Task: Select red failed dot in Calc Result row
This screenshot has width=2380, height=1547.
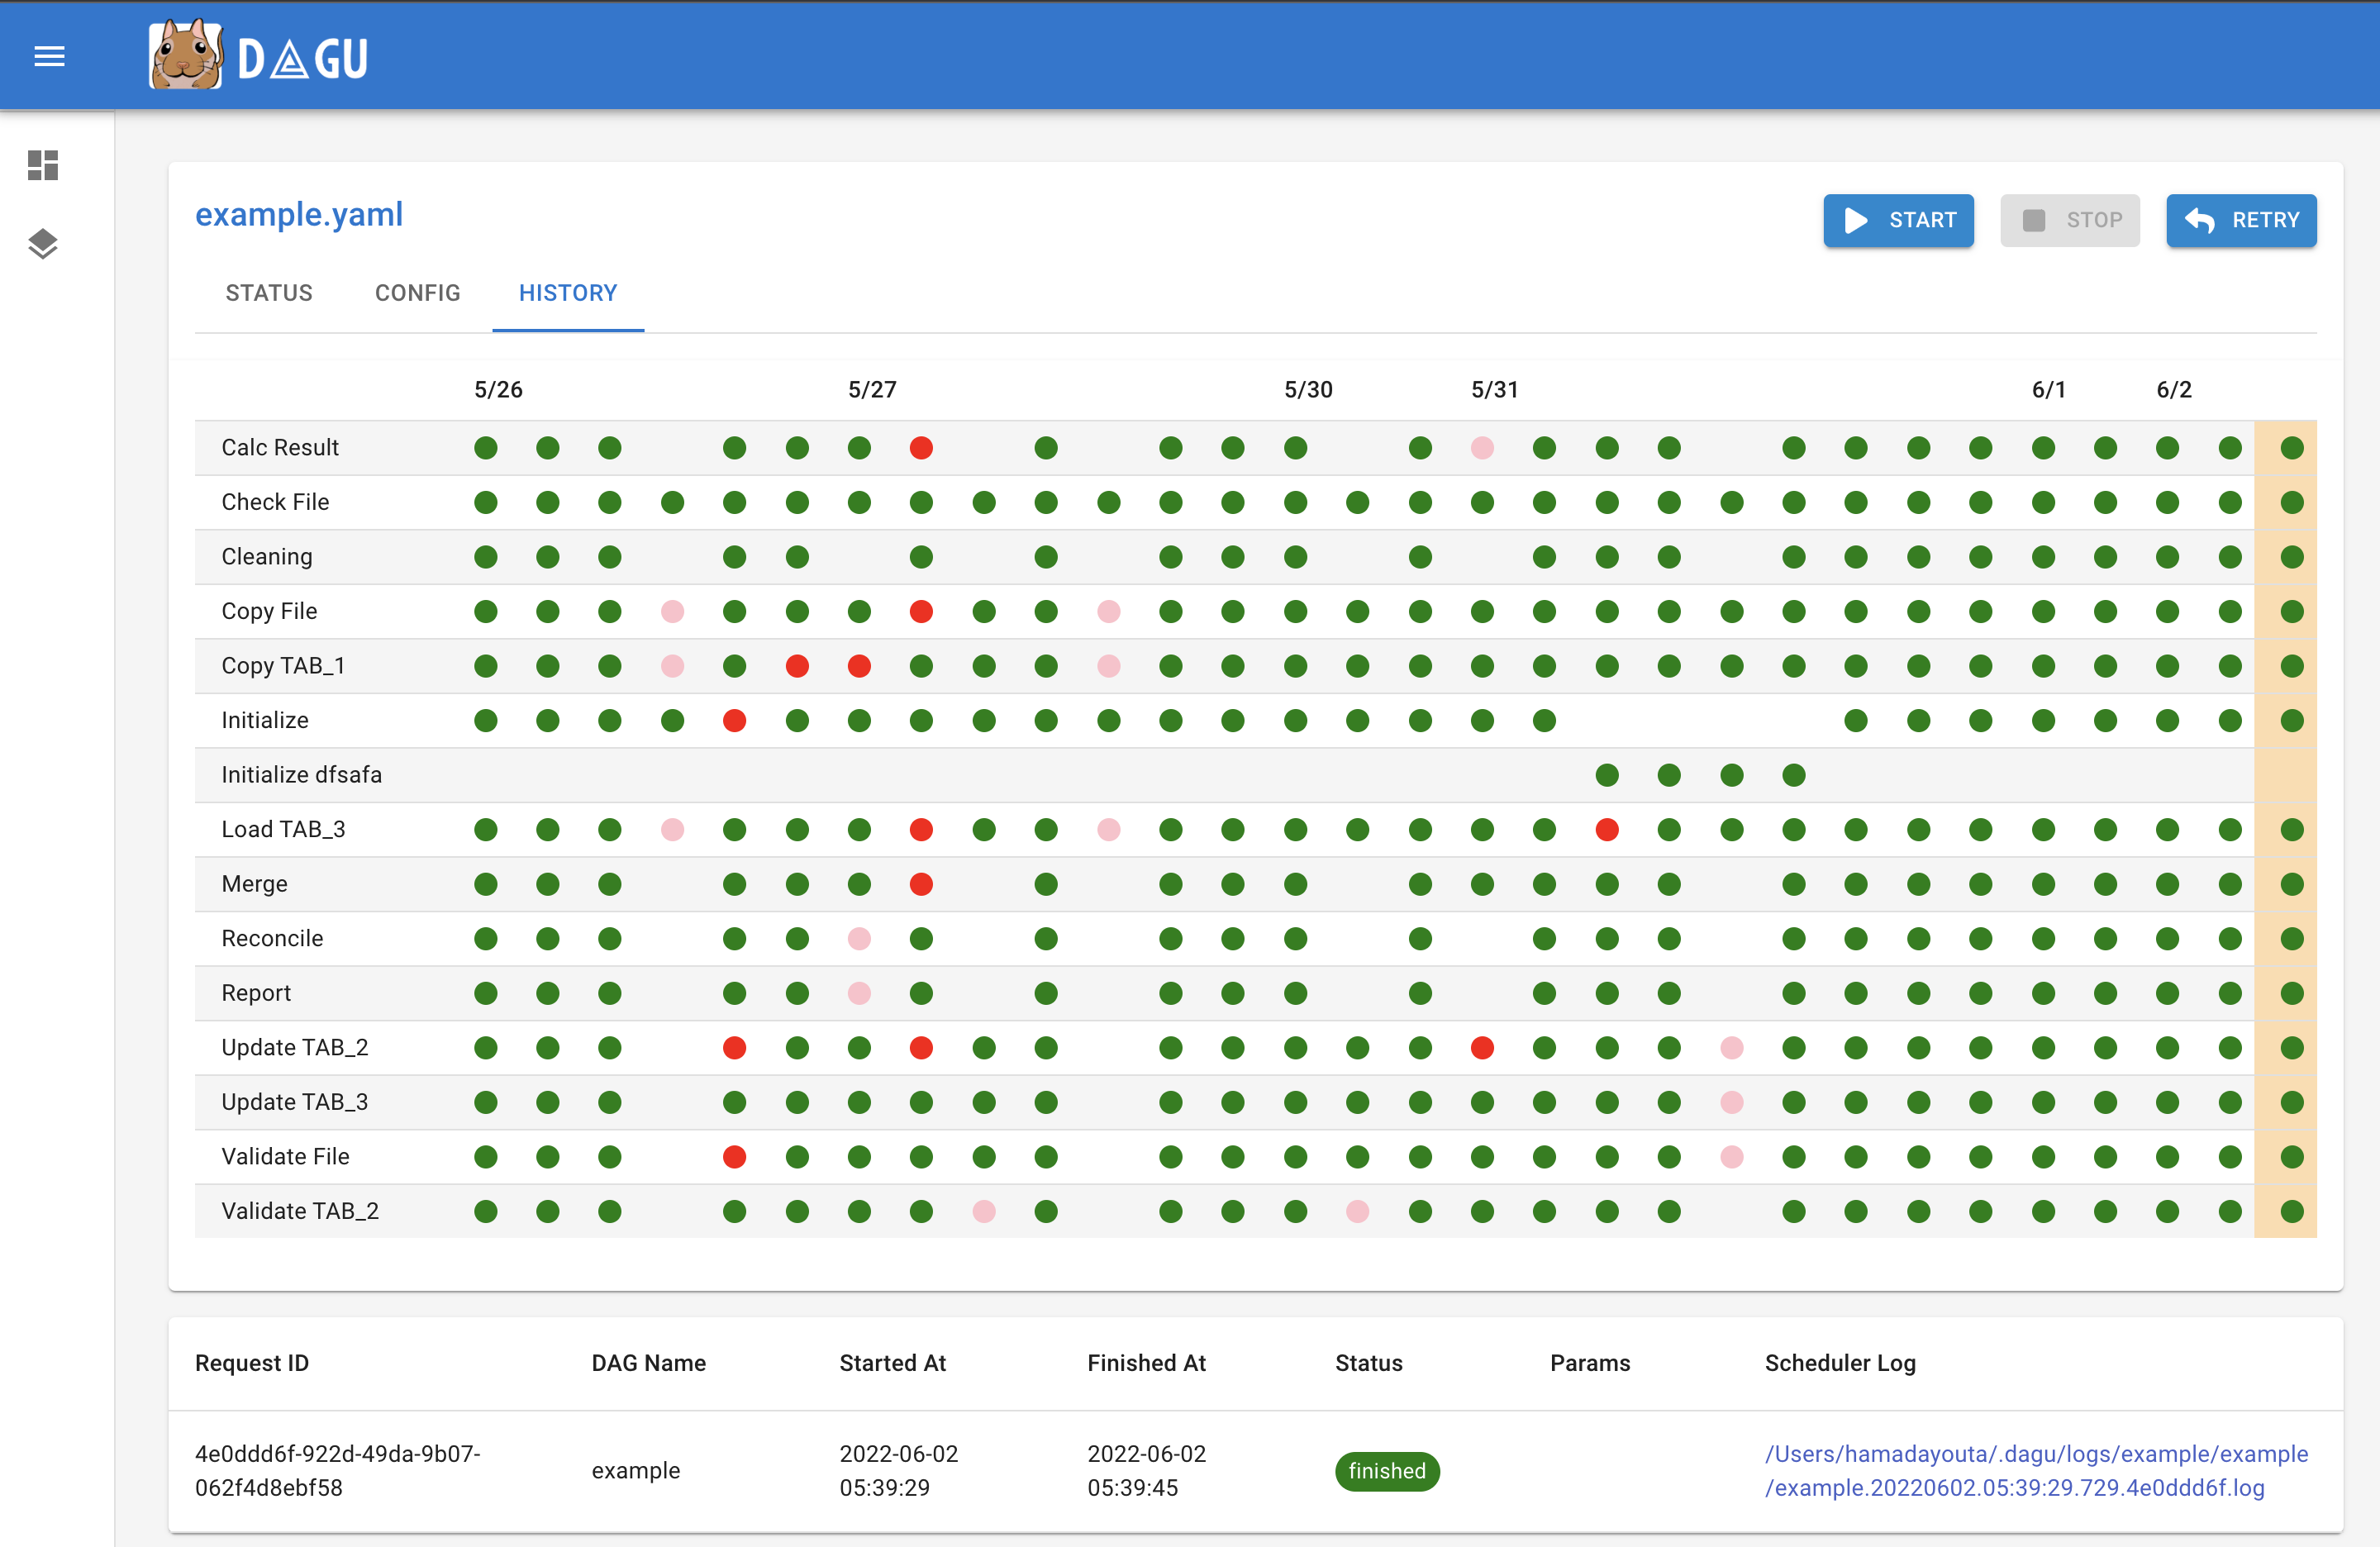Action: [x=921, y=448]
